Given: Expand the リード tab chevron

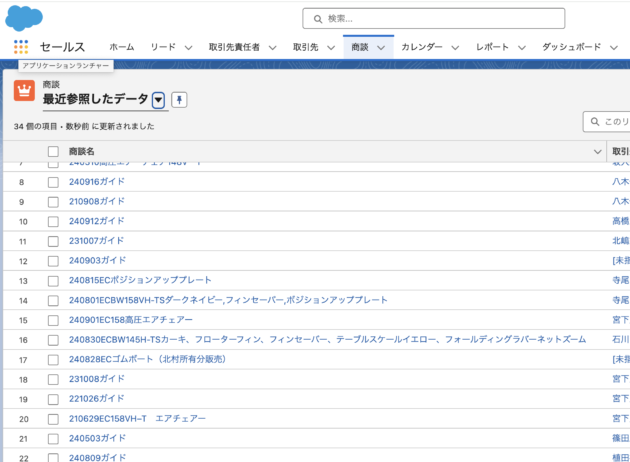Looking at the screenshot, I should click(188, 48).
